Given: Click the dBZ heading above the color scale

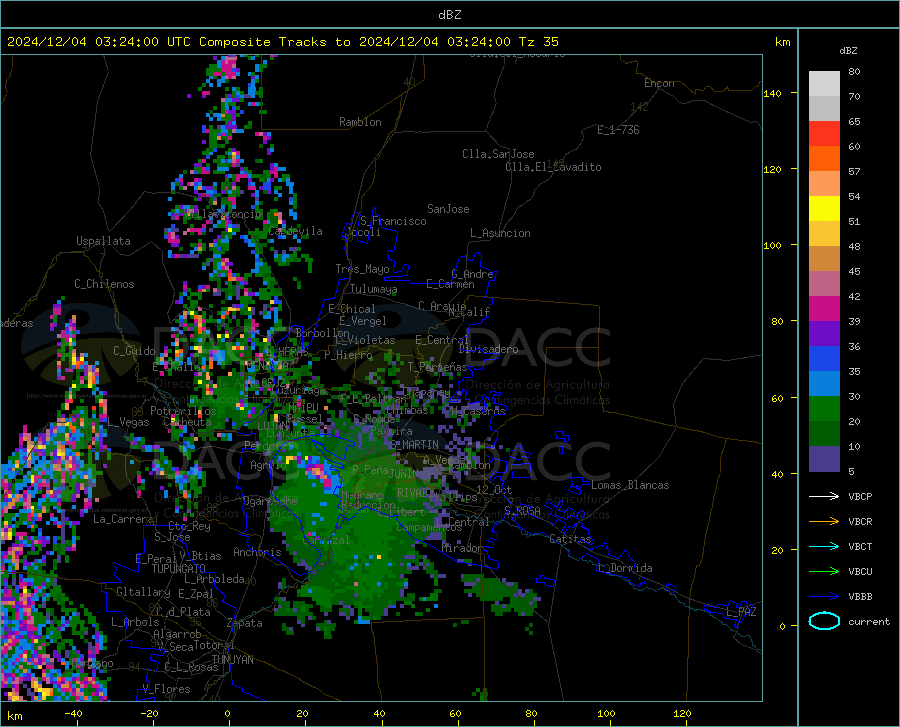Looking at the screenshot, I should [x=848, y=50].
